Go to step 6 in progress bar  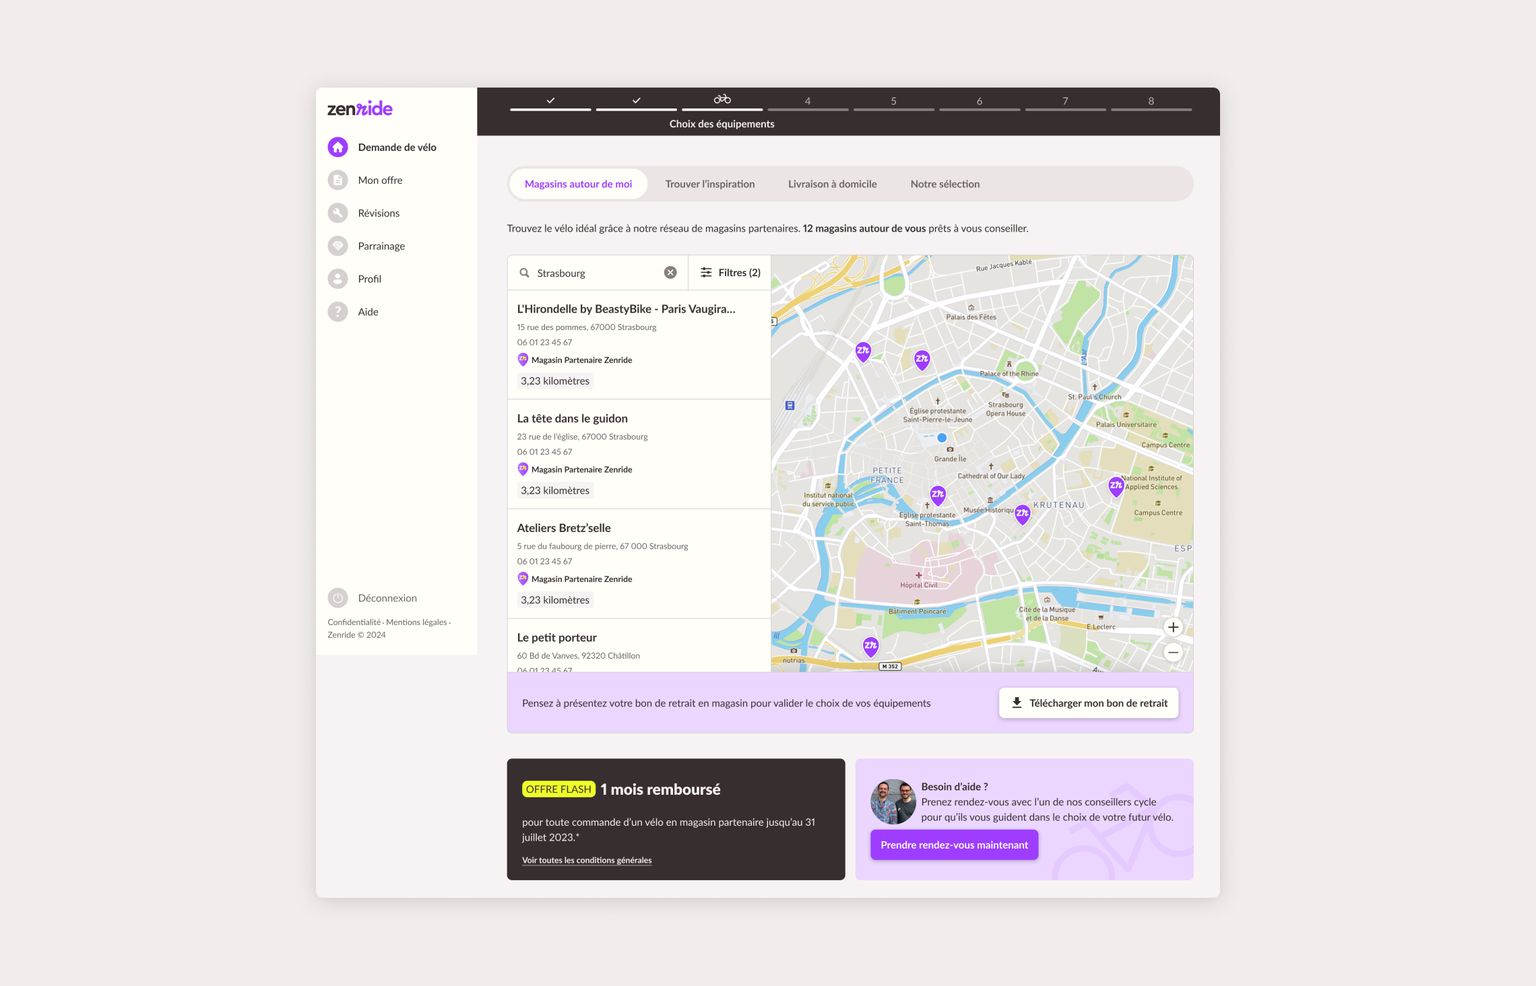tap(979, 101)
